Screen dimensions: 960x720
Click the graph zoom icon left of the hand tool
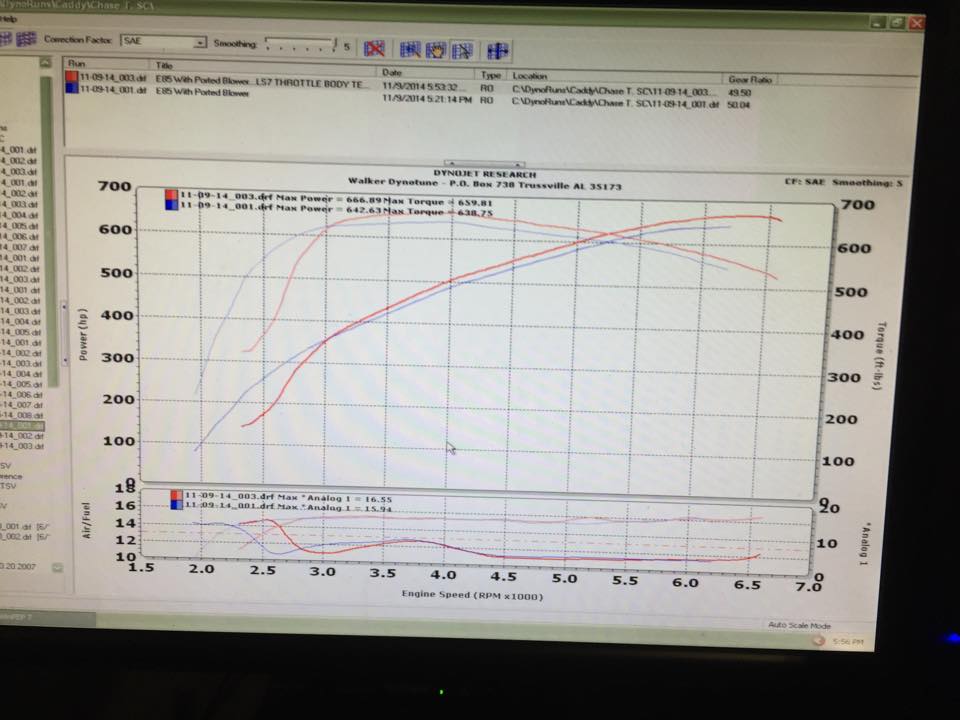[410, 49]
